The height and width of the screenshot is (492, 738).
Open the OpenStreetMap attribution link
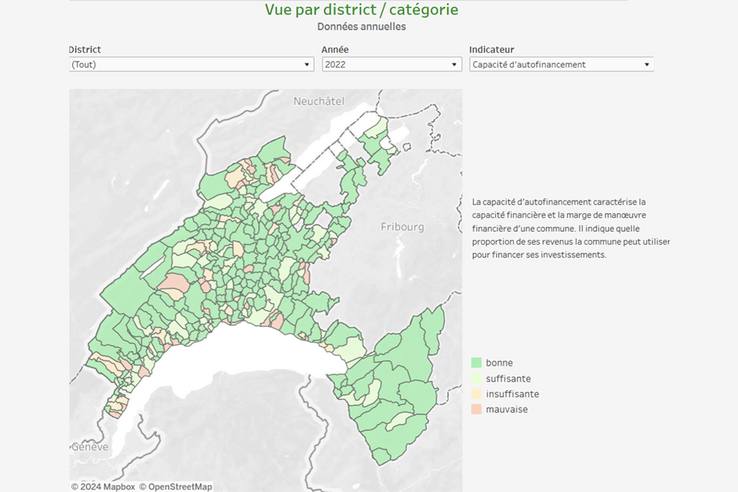click(x=176, y=486)
